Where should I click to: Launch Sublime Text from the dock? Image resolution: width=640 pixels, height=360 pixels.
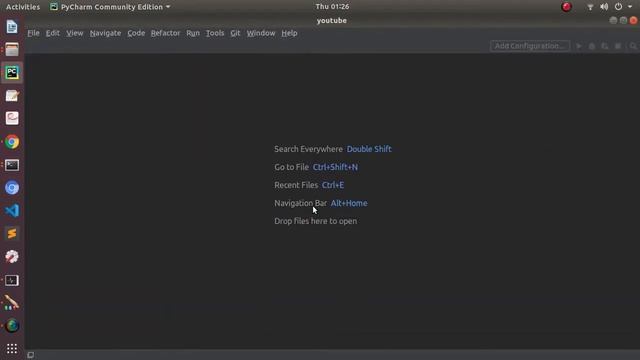[x=12, y=233]
